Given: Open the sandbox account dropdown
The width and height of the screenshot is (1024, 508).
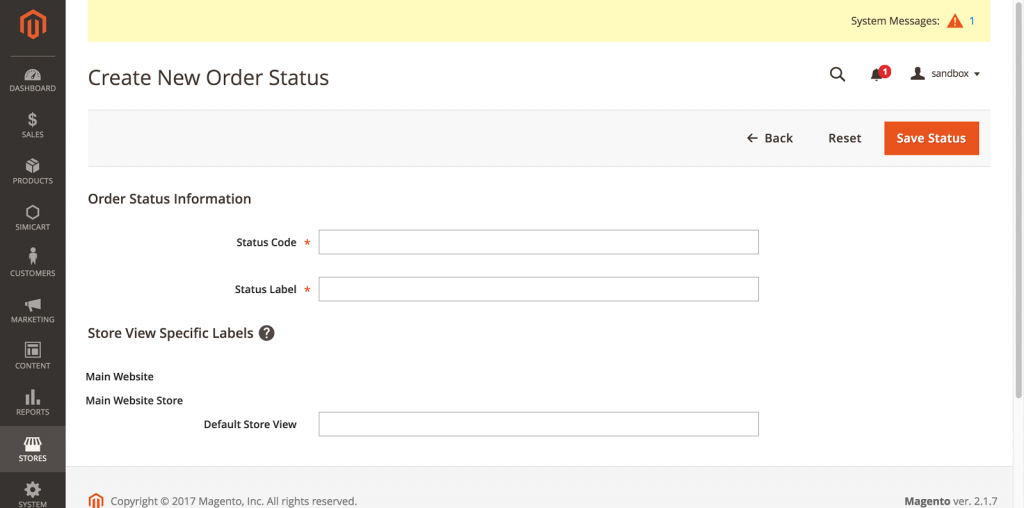Looking at the screenshot, I should click(x=946, y=74).
